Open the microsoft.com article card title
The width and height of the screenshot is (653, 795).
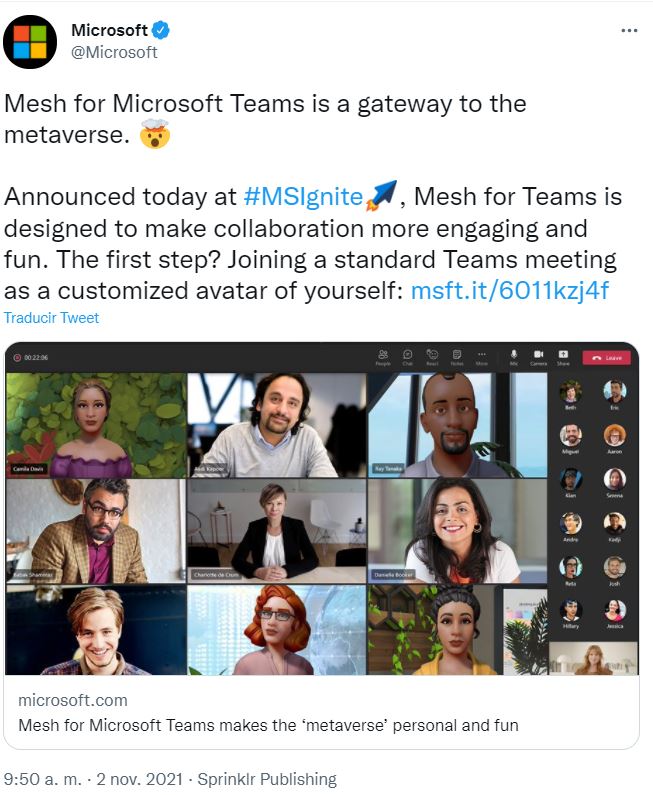pyautogui.click(x=268, y=725)
